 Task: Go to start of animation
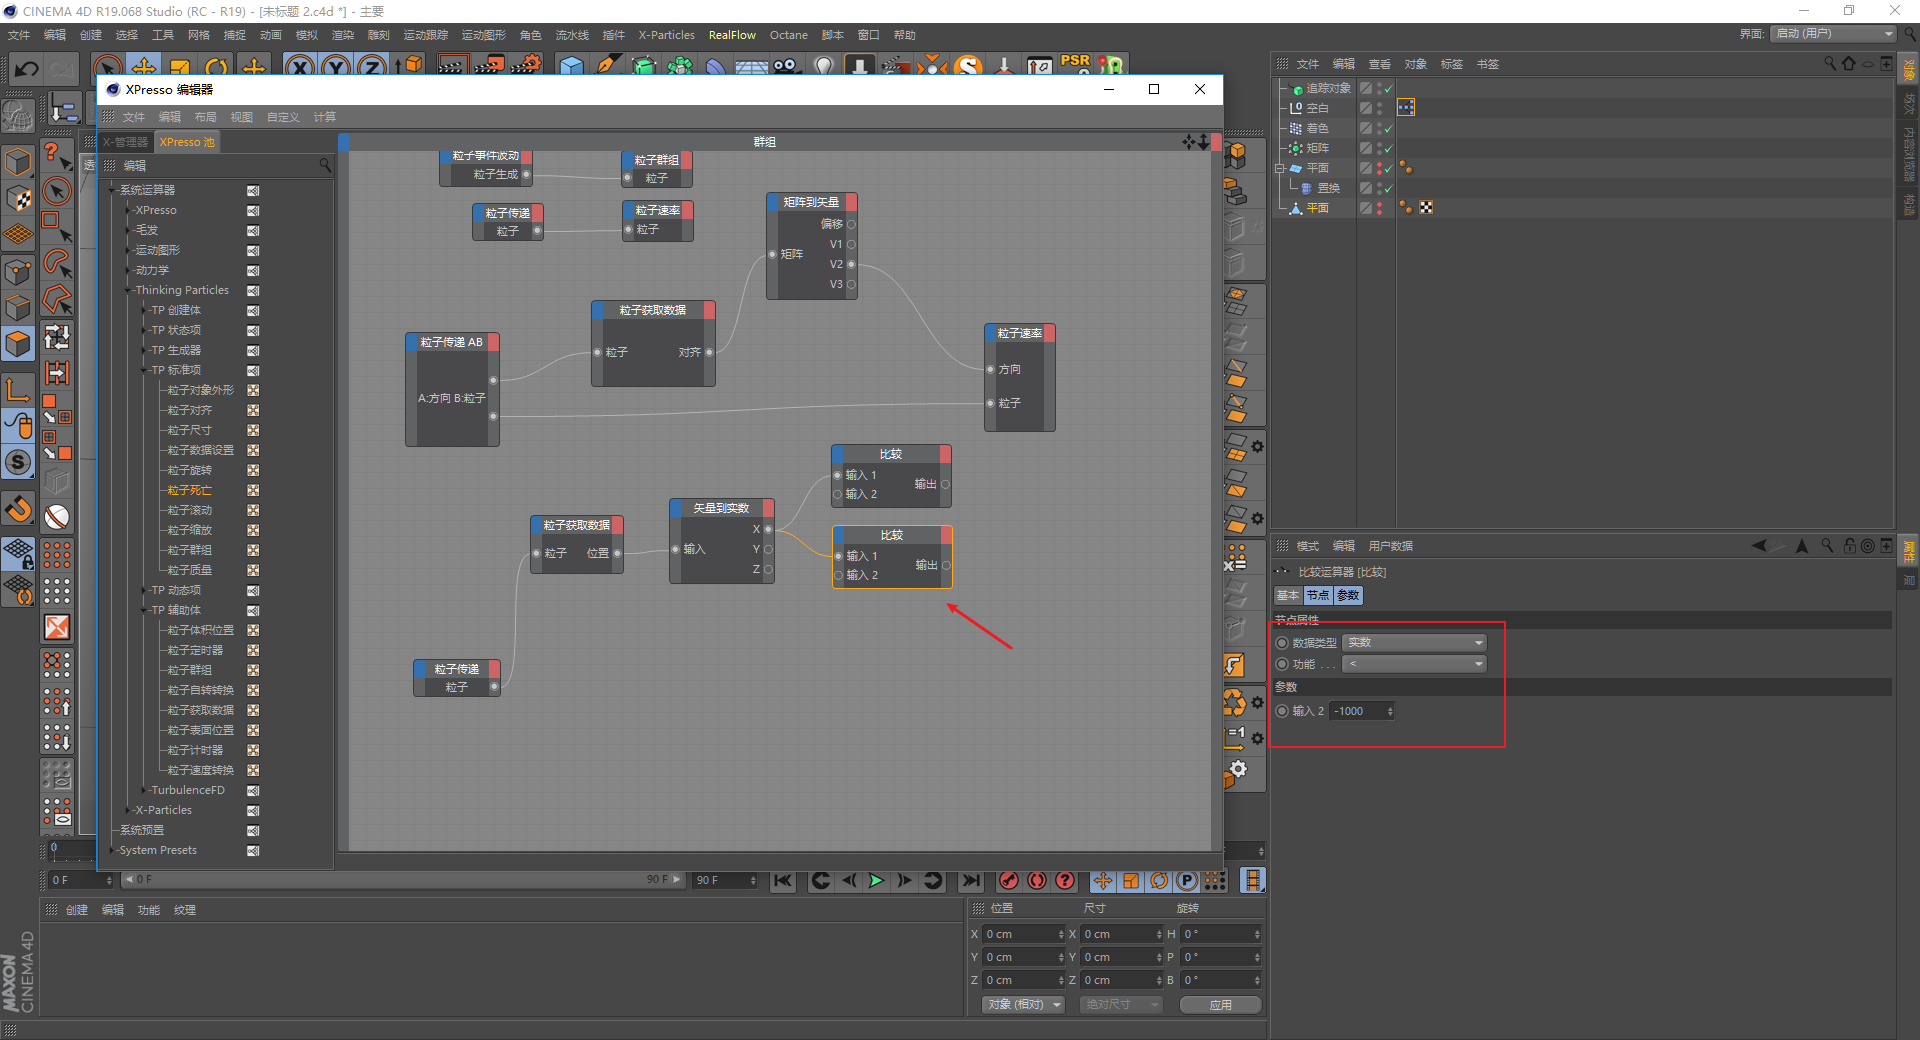tap(783, 880)
